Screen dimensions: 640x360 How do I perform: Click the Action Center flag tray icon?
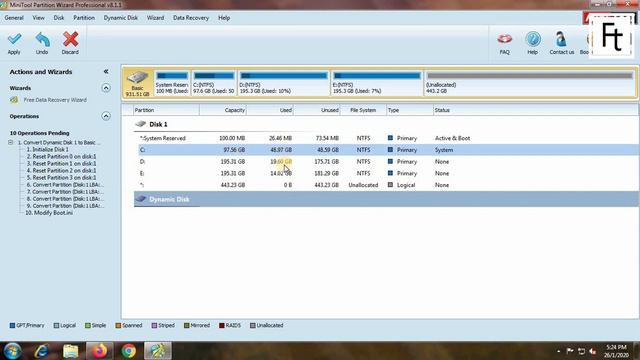[570, 351]
